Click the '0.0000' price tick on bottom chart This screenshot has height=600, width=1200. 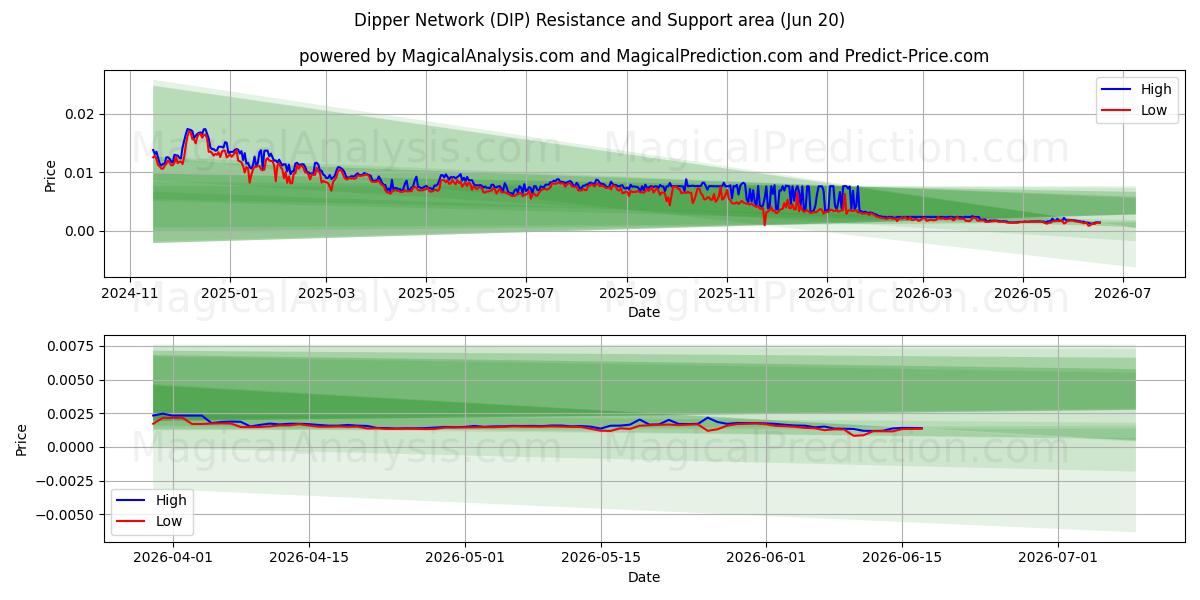73,447
